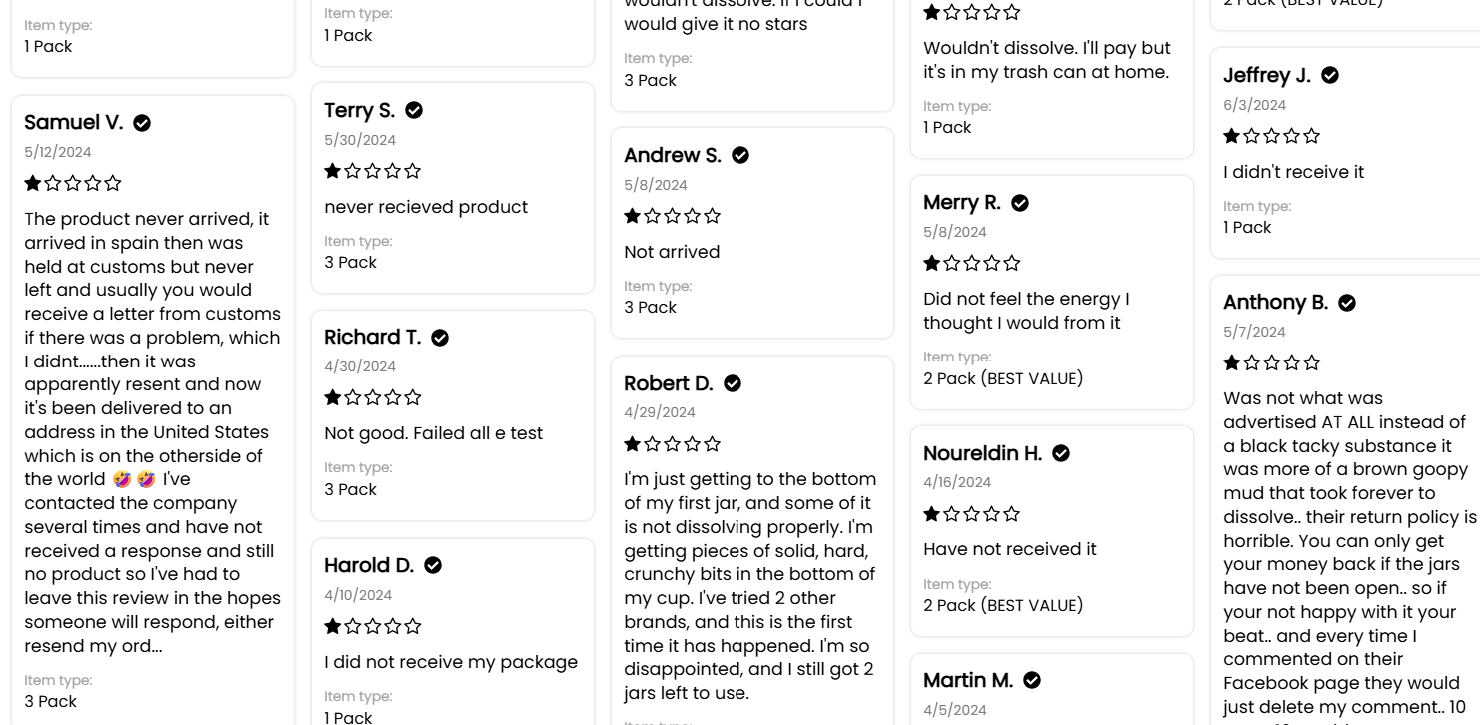1480x725 pixels.
Task: Click Andrew S. verified badge icon
Action: [x=740, y=155]
